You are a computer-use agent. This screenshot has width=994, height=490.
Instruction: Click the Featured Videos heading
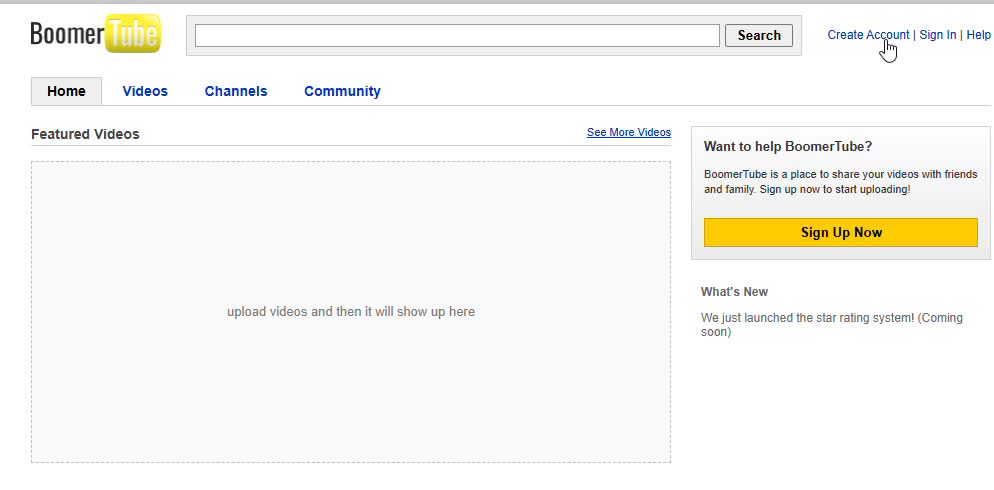tap(85, 134)
